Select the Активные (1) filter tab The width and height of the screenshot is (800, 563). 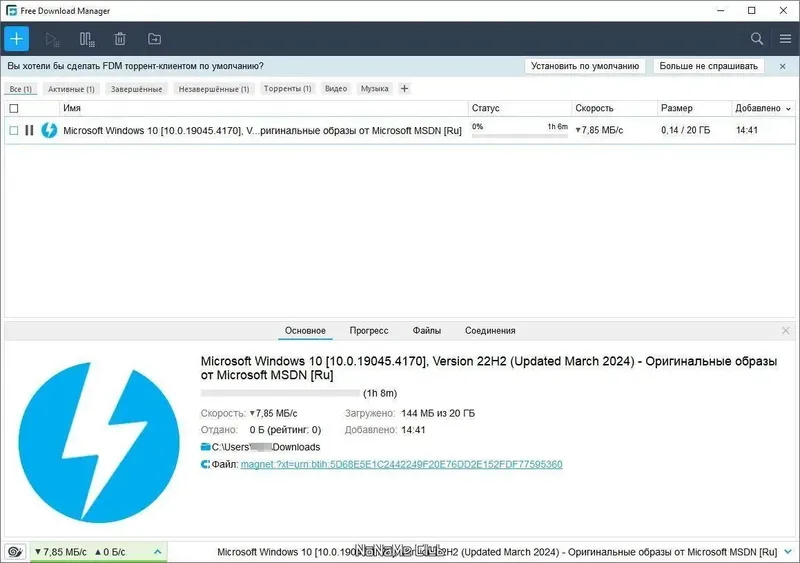click(71, 89)
